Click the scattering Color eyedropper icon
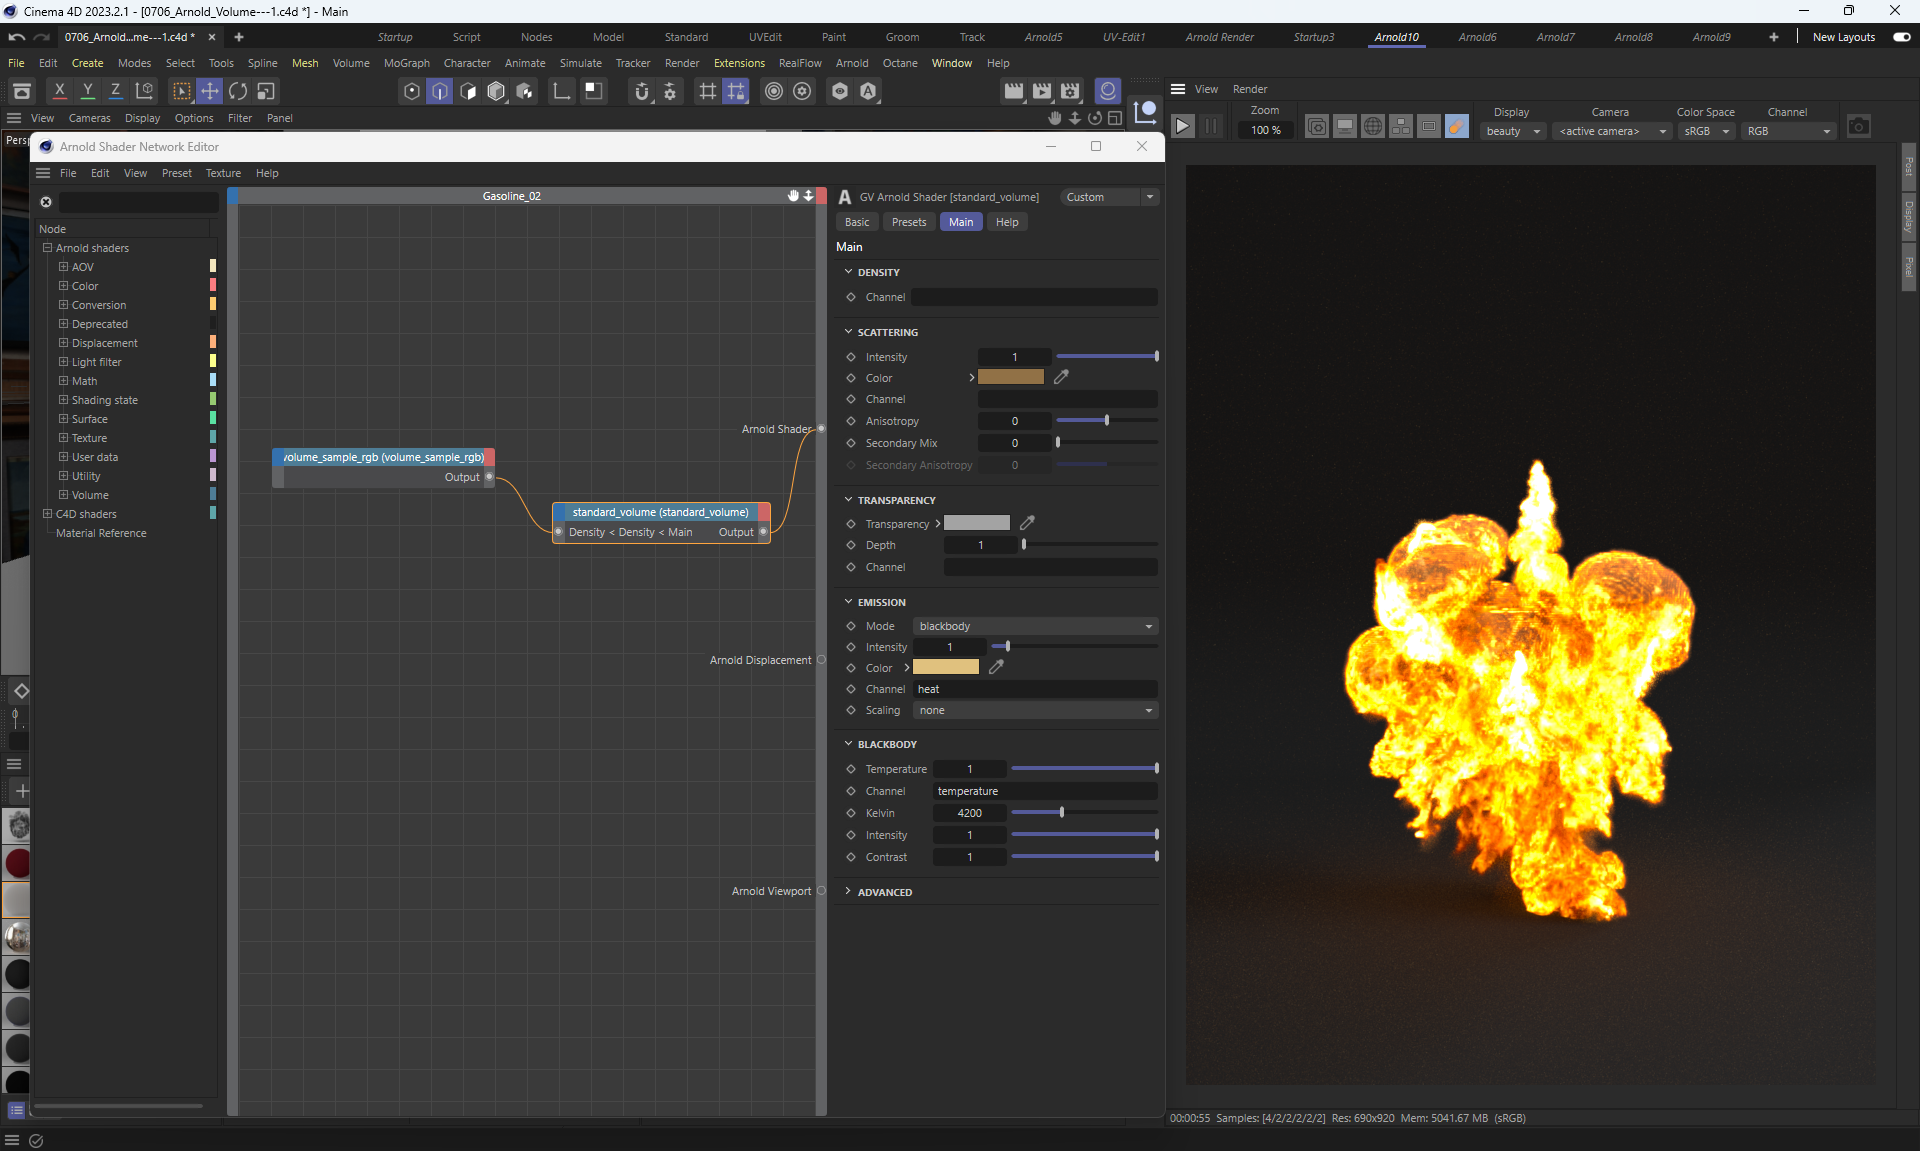The height and width of the screenshot is (1151, 1920). 1061,377
